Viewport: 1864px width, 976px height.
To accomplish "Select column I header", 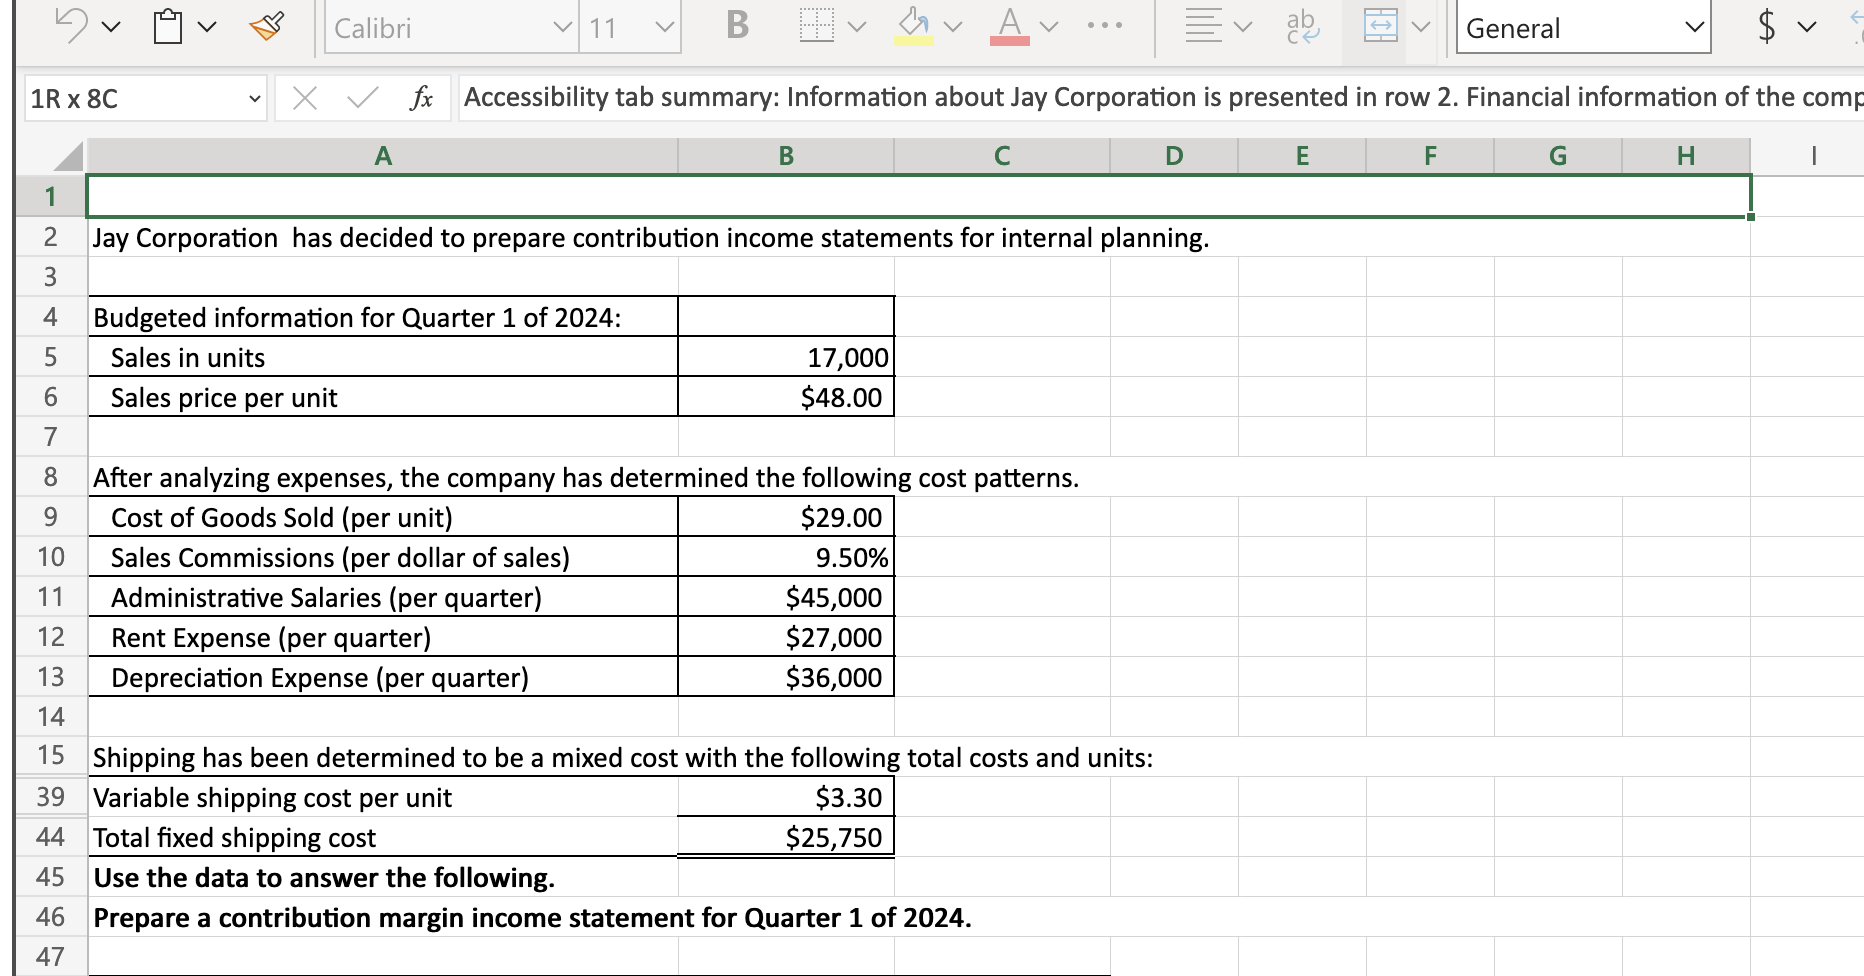I will point(1813,156).
